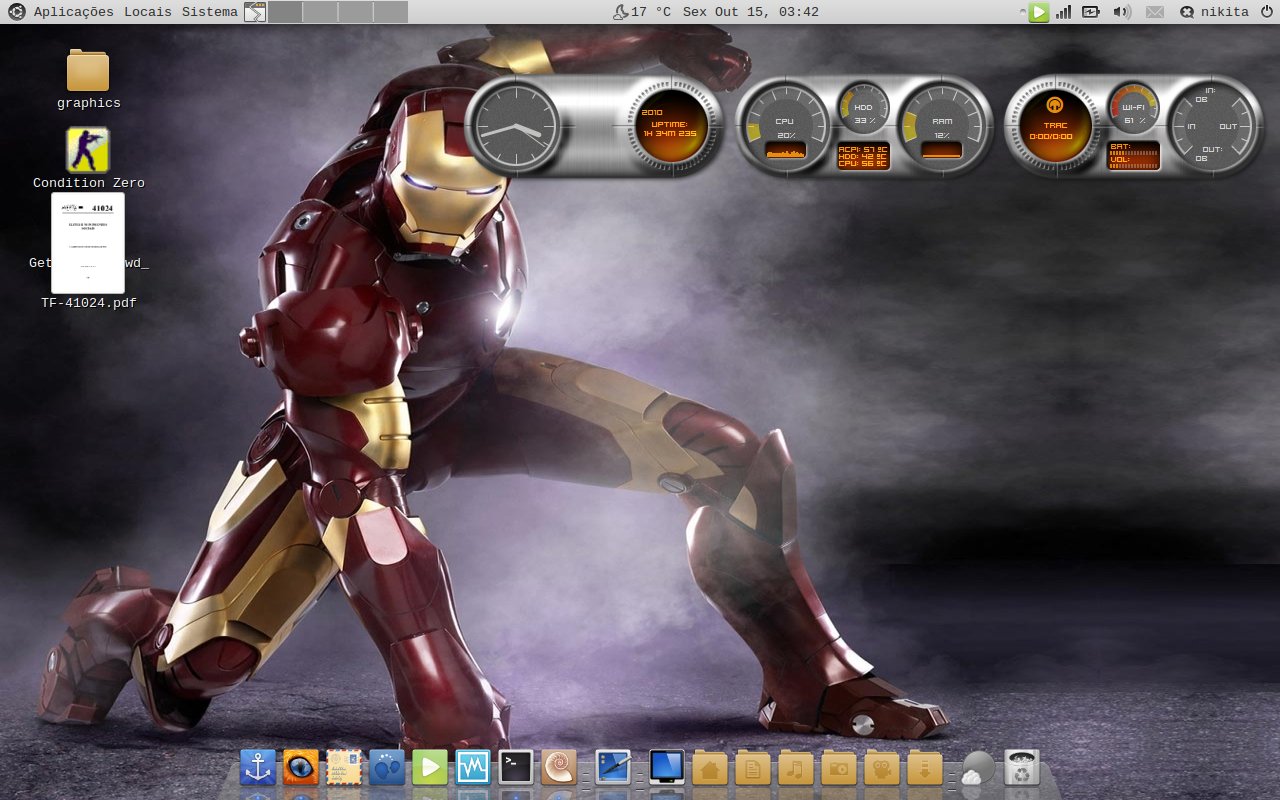Screen dimensions: 1280x800
Task: Click the network signal bars tray icon
Action: 1064,12
